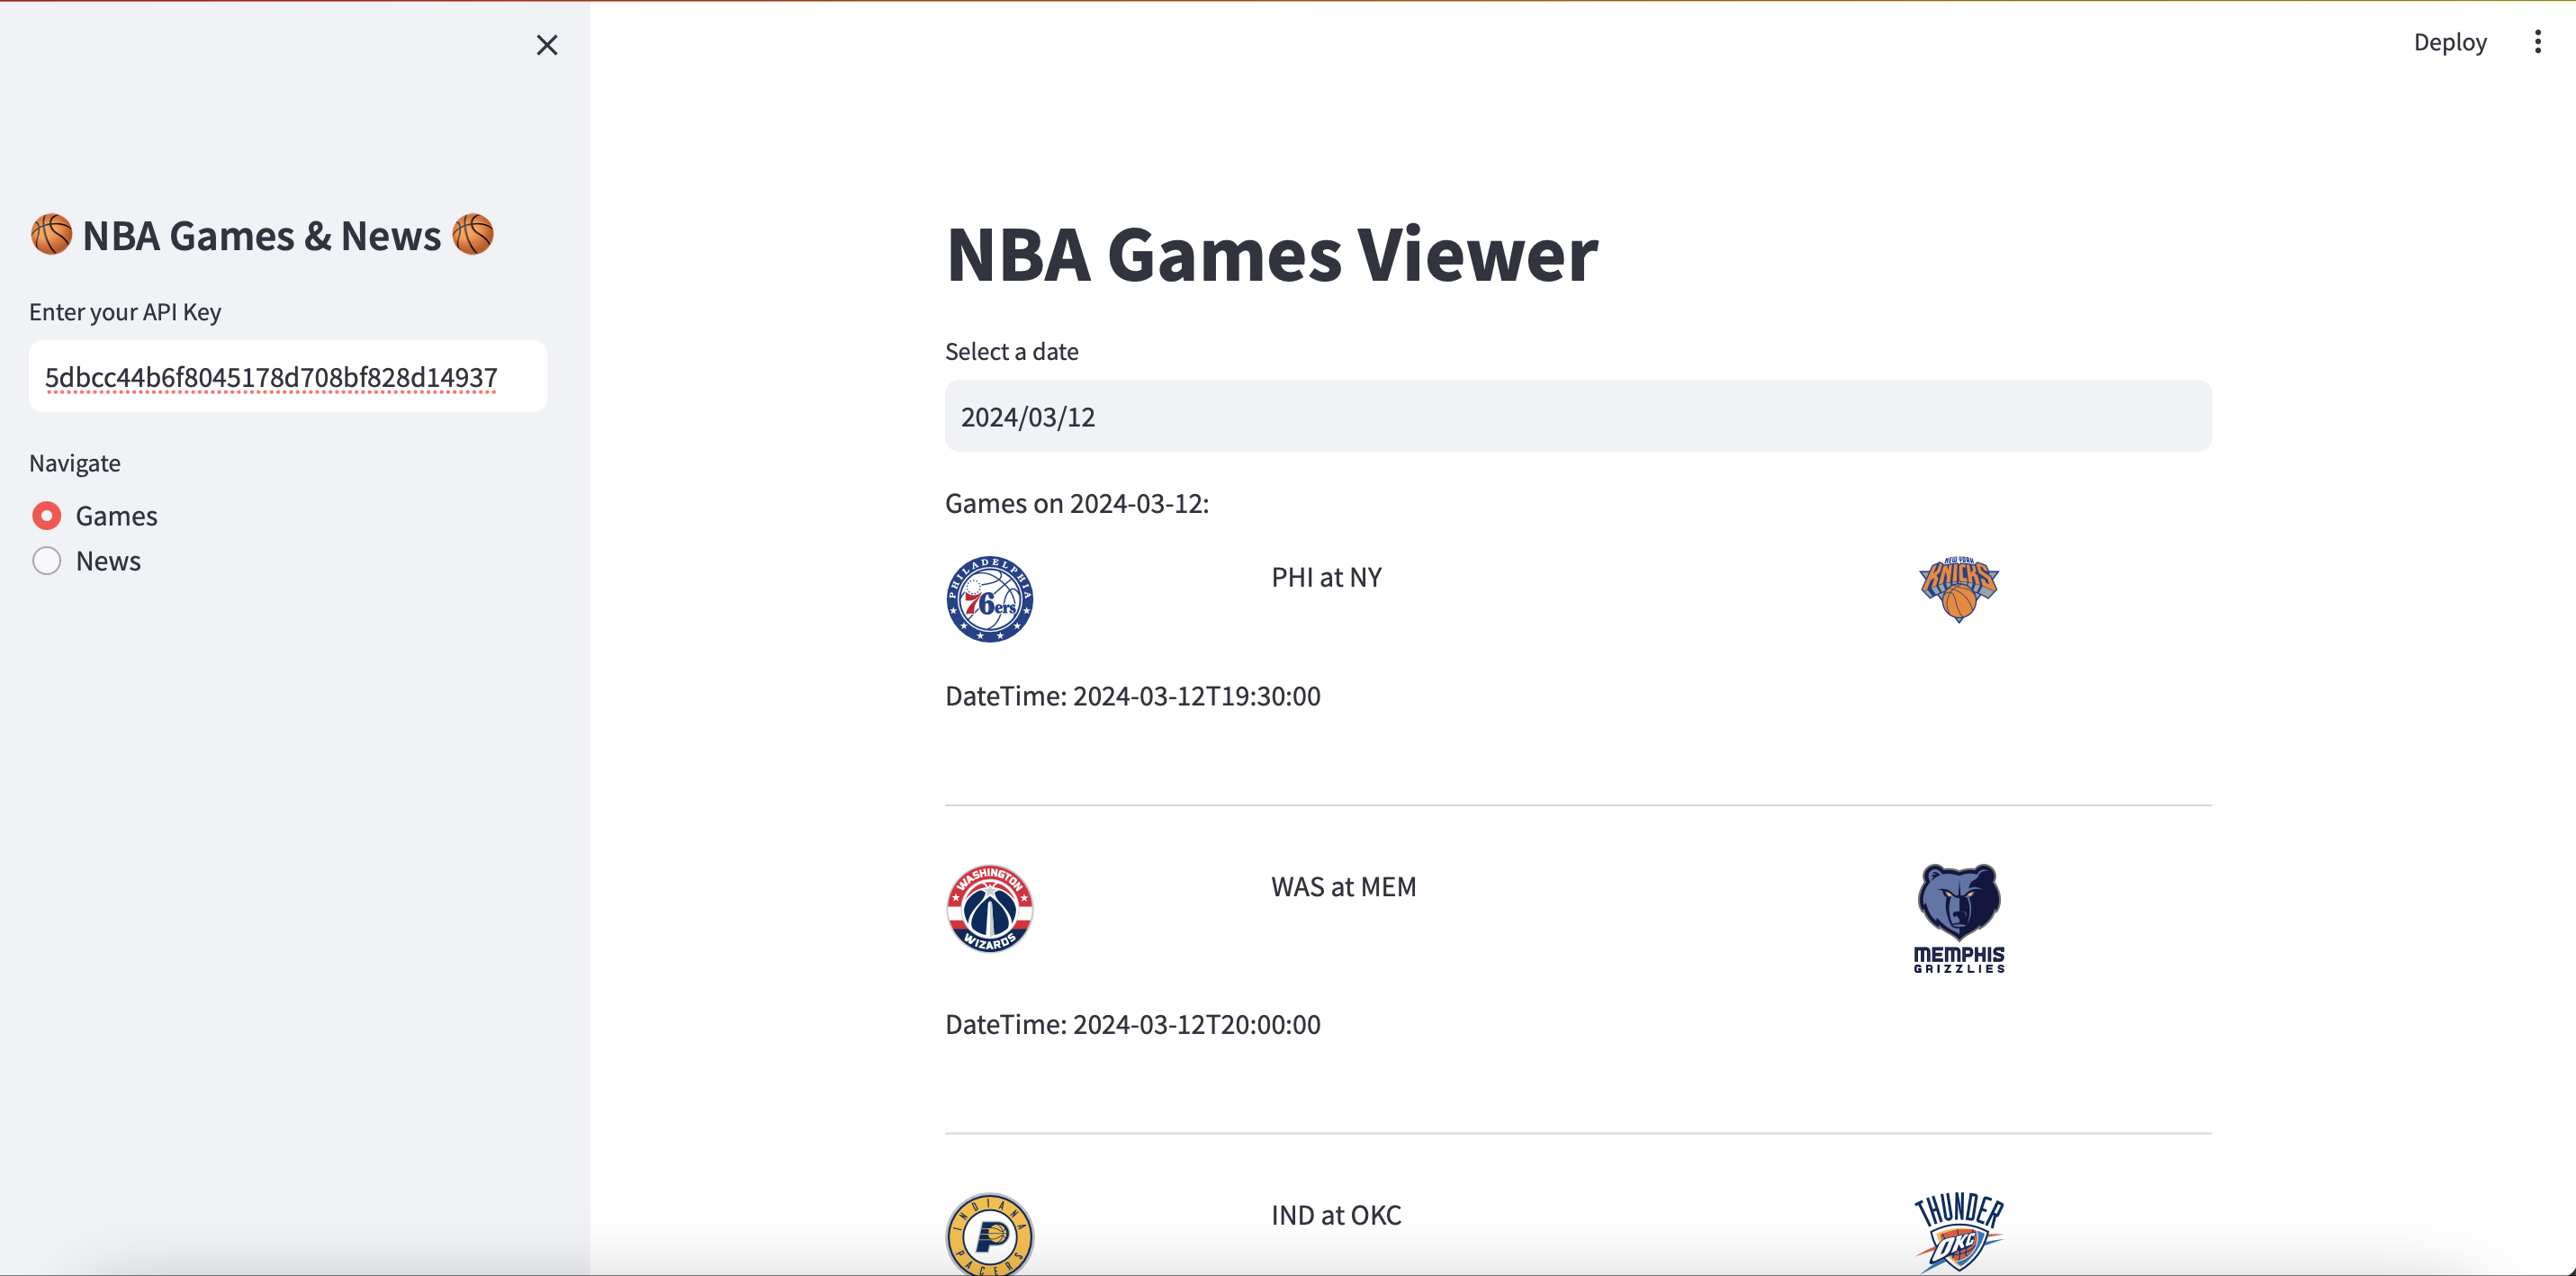Open the three-dot main menu
This screenshot has height=1276, width=2576.
click(x=2537, y=42)
